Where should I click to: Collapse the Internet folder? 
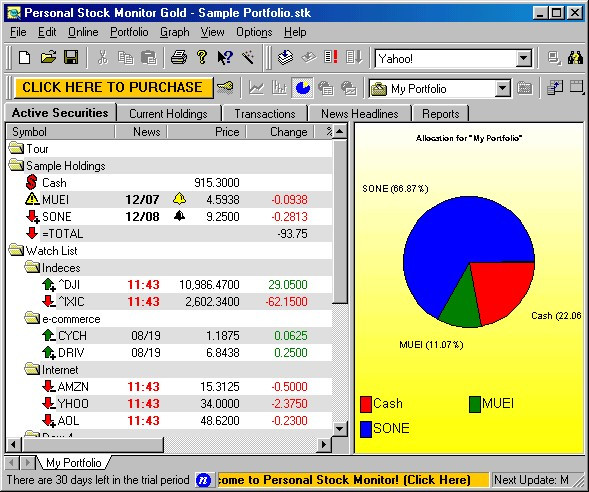[x=32, y=369]
